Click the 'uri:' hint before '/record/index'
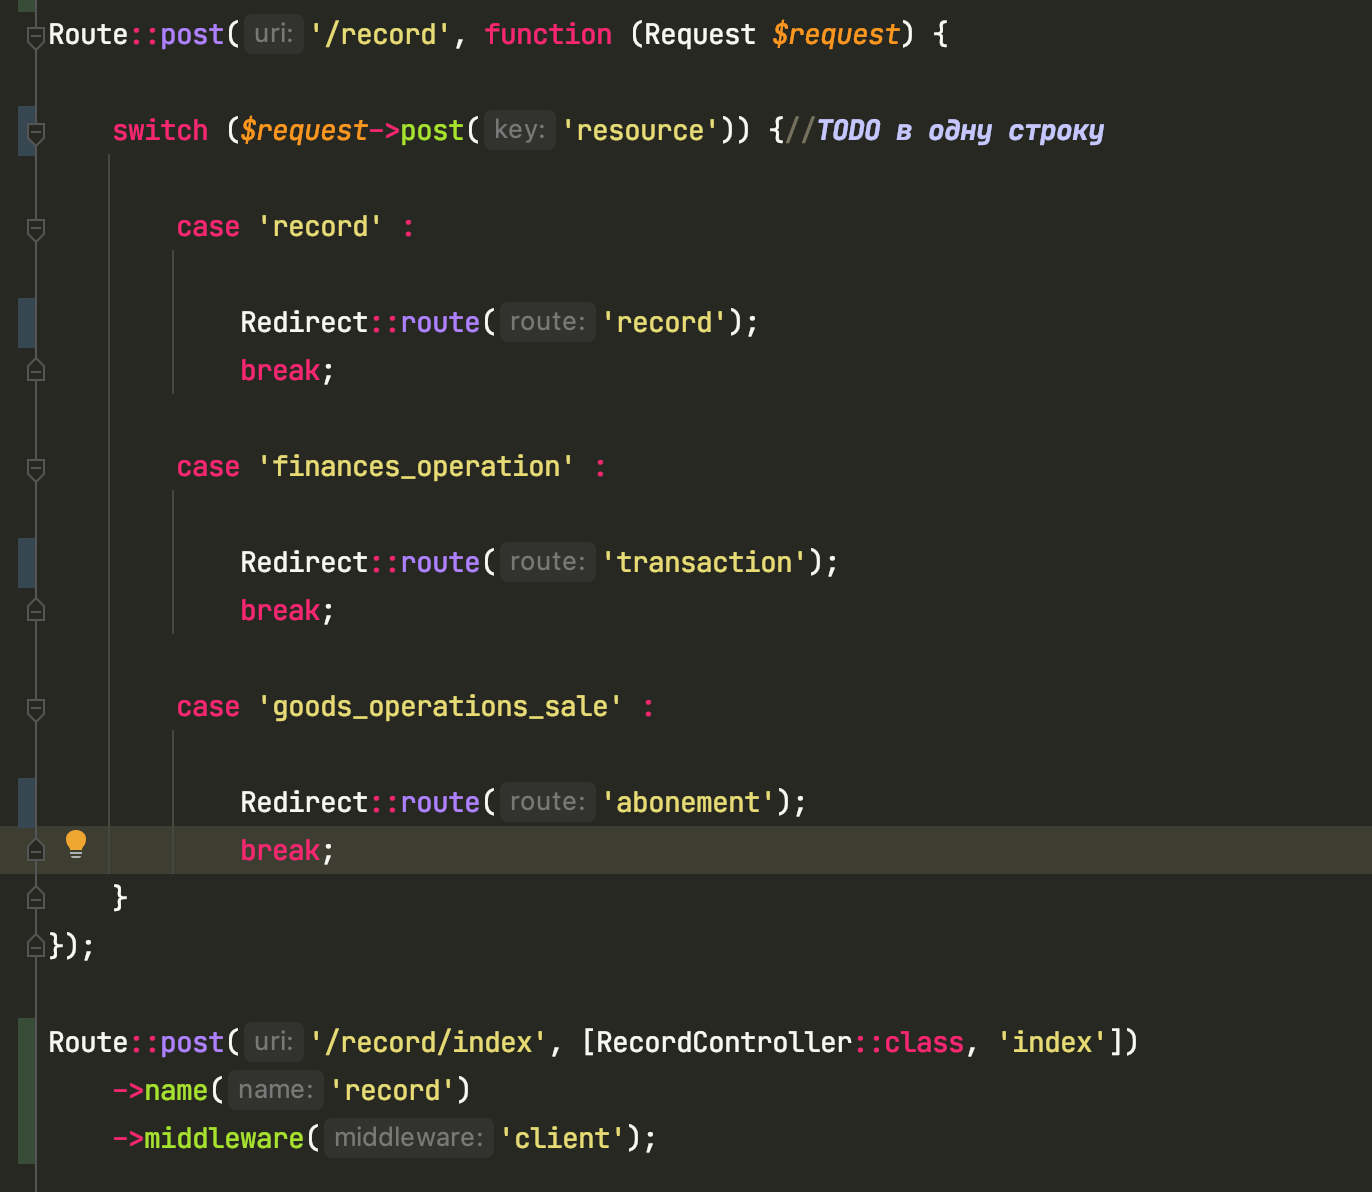 [273, 1043]
